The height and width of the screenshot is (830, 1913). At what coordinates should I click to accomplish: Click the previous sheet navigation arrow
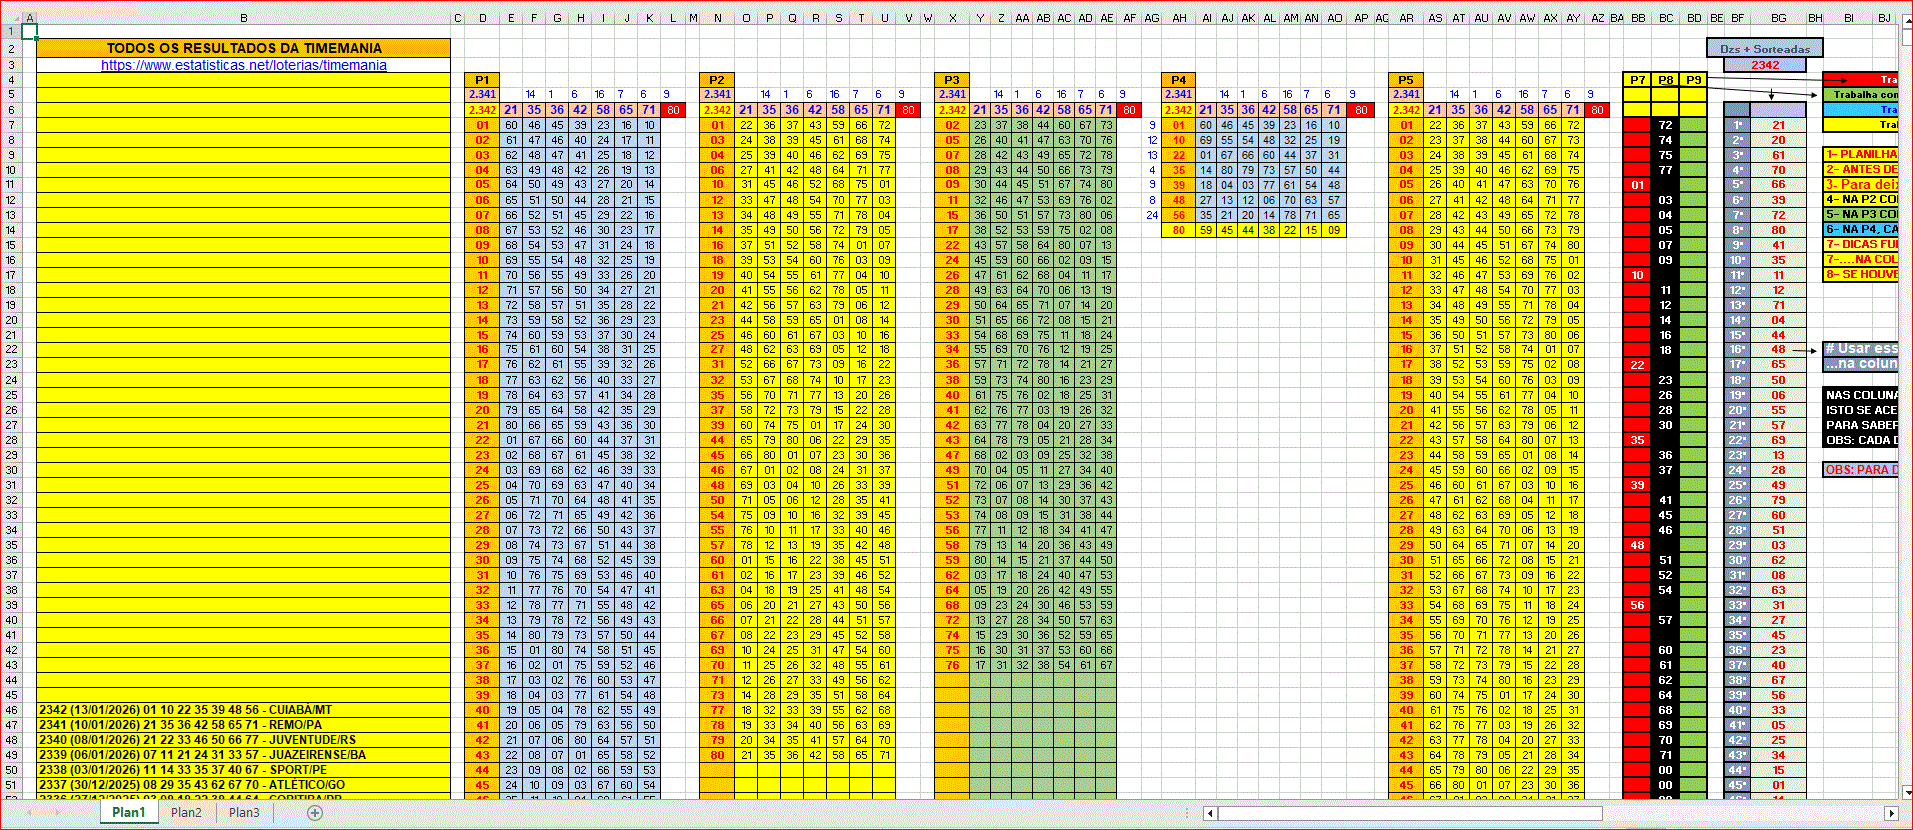click(30, 813)
